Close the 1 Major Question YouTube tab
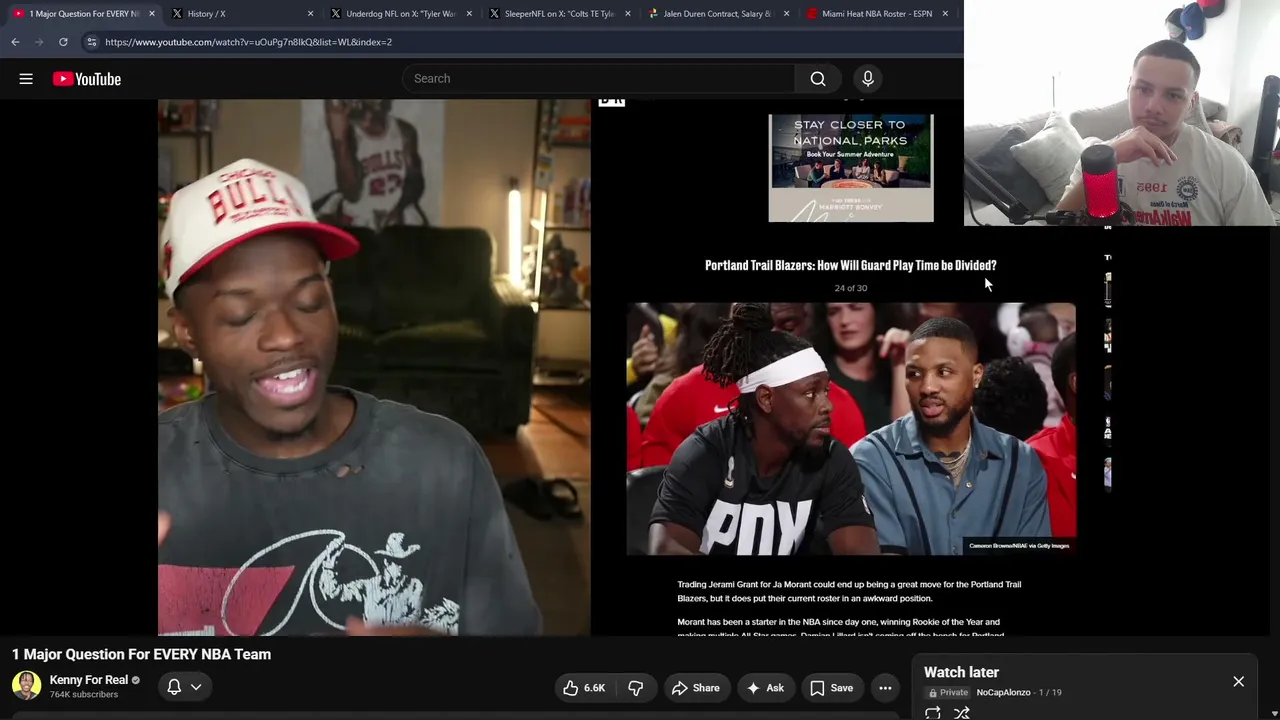Screen dimensions: 1280x720 (x=152, y=14)
